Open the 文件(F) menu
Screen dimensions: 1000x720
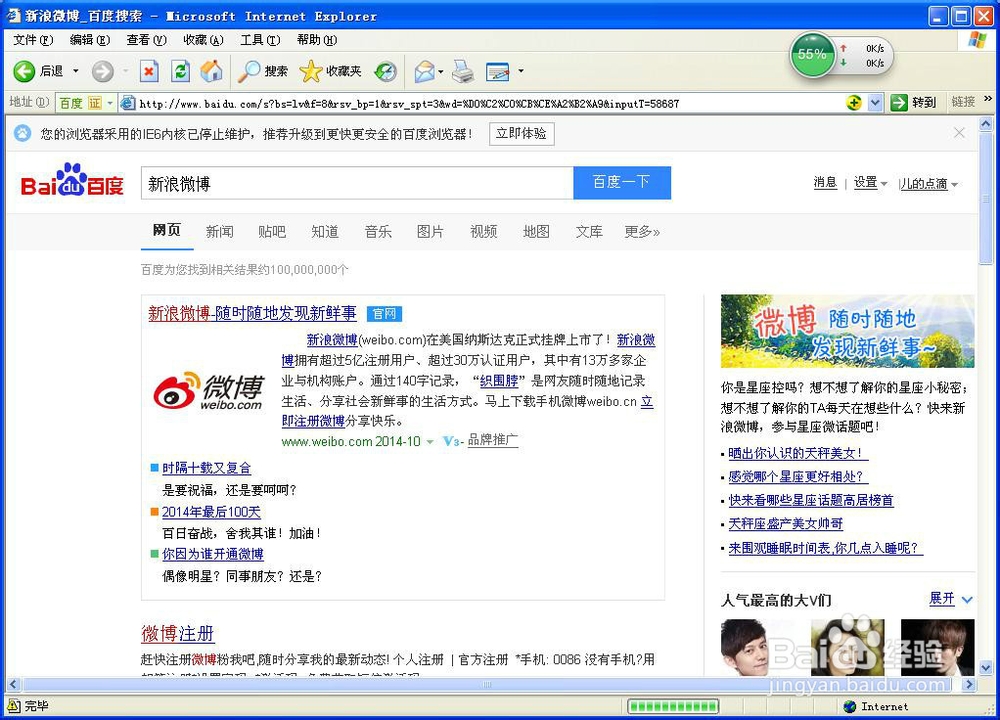click(33, 40)
